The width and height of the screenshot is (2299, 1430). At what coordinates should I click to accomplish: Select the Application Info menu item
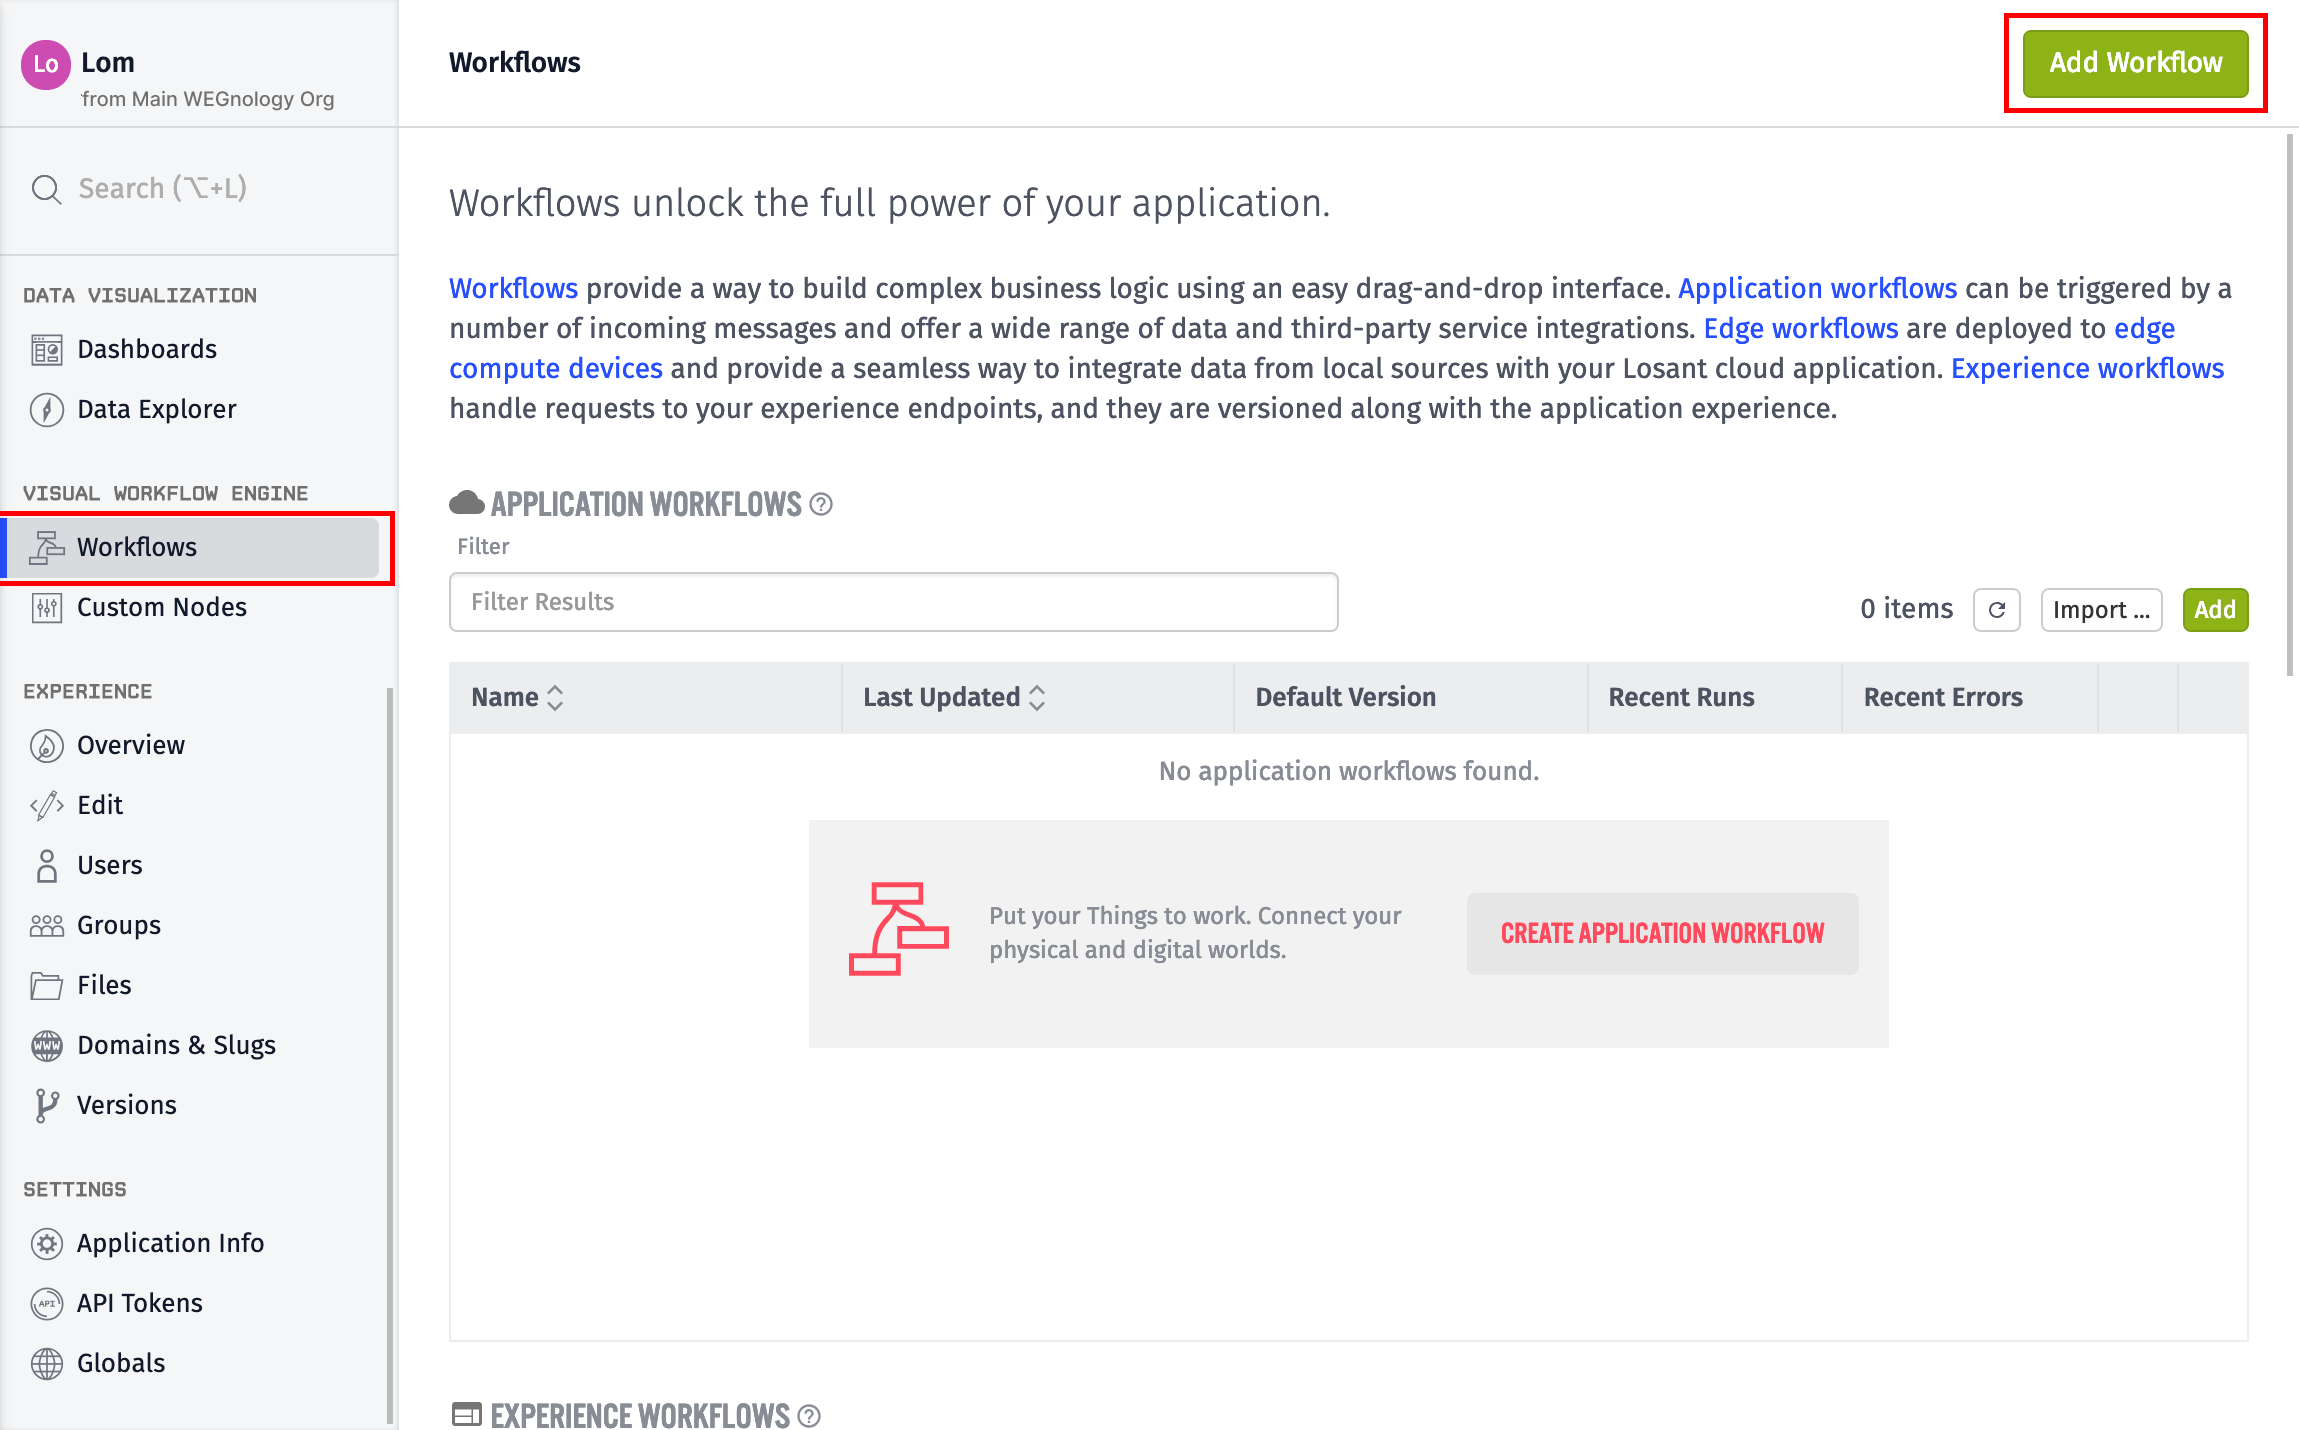tap(171, 1241)
